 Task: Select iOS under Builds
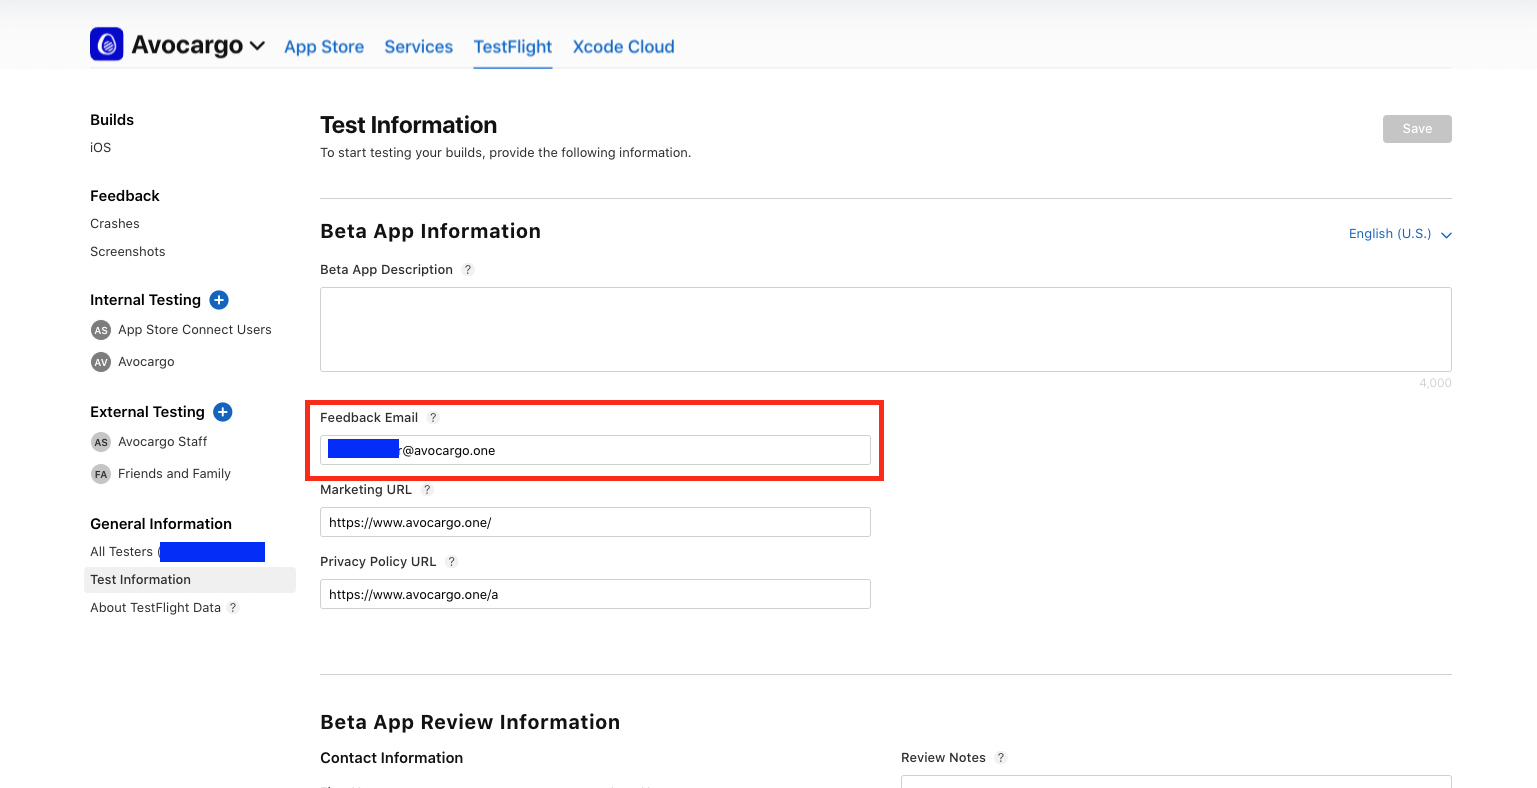point(101,148)
